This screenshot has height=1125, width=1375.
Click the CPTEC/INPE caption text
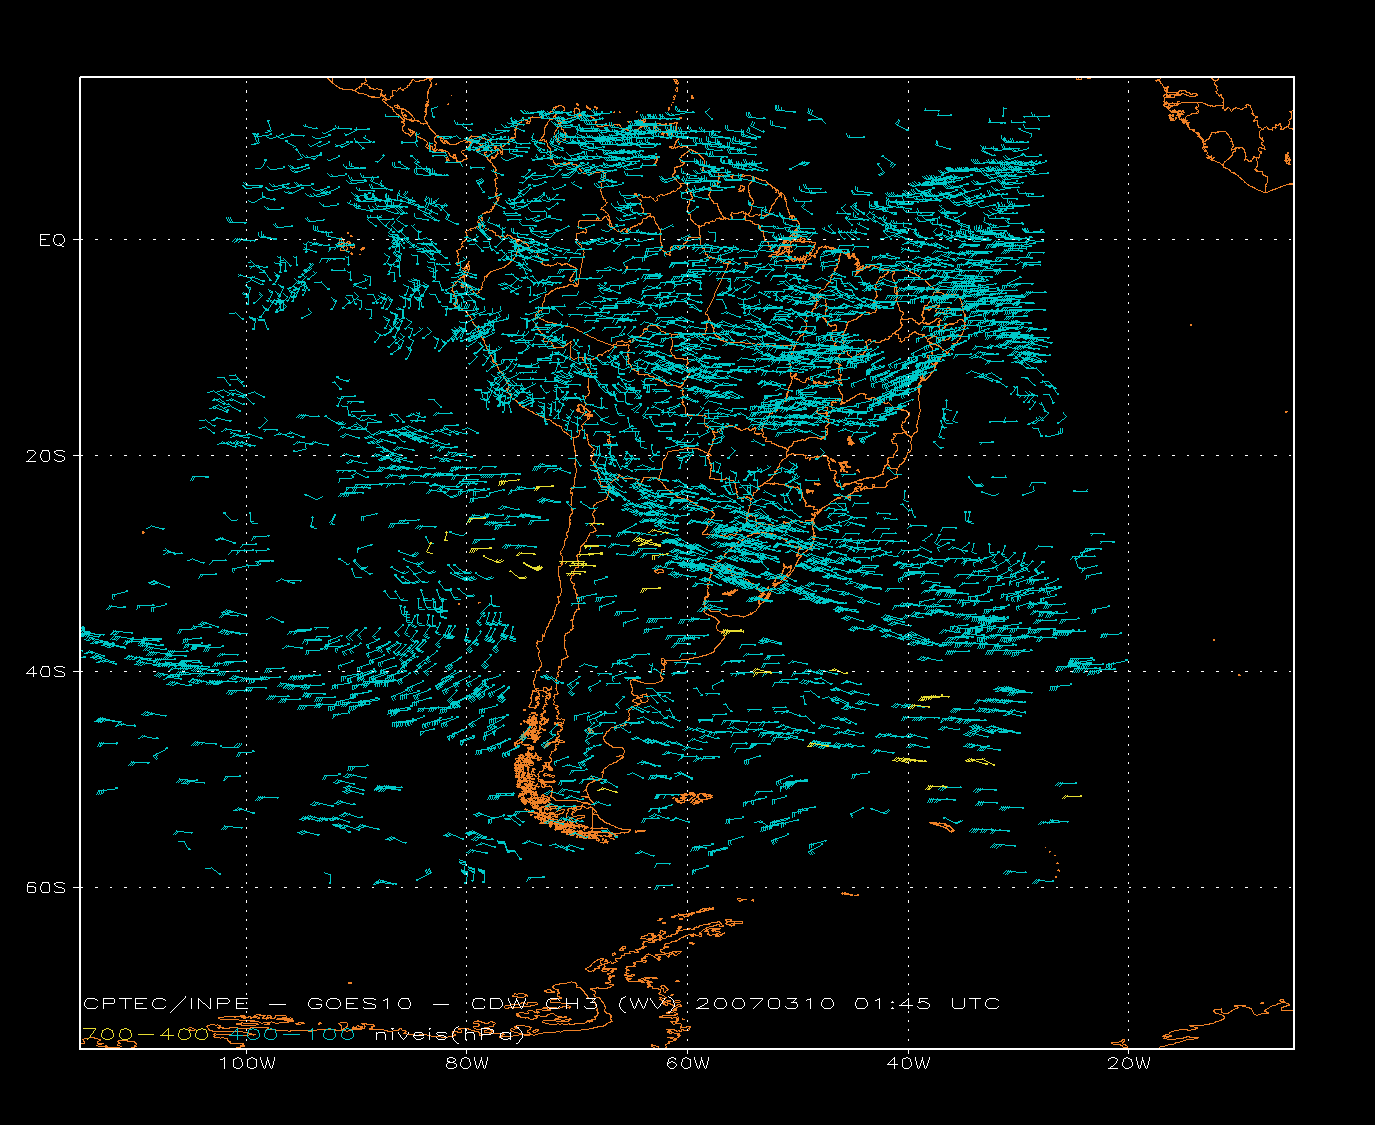[x=166, y=1004]
